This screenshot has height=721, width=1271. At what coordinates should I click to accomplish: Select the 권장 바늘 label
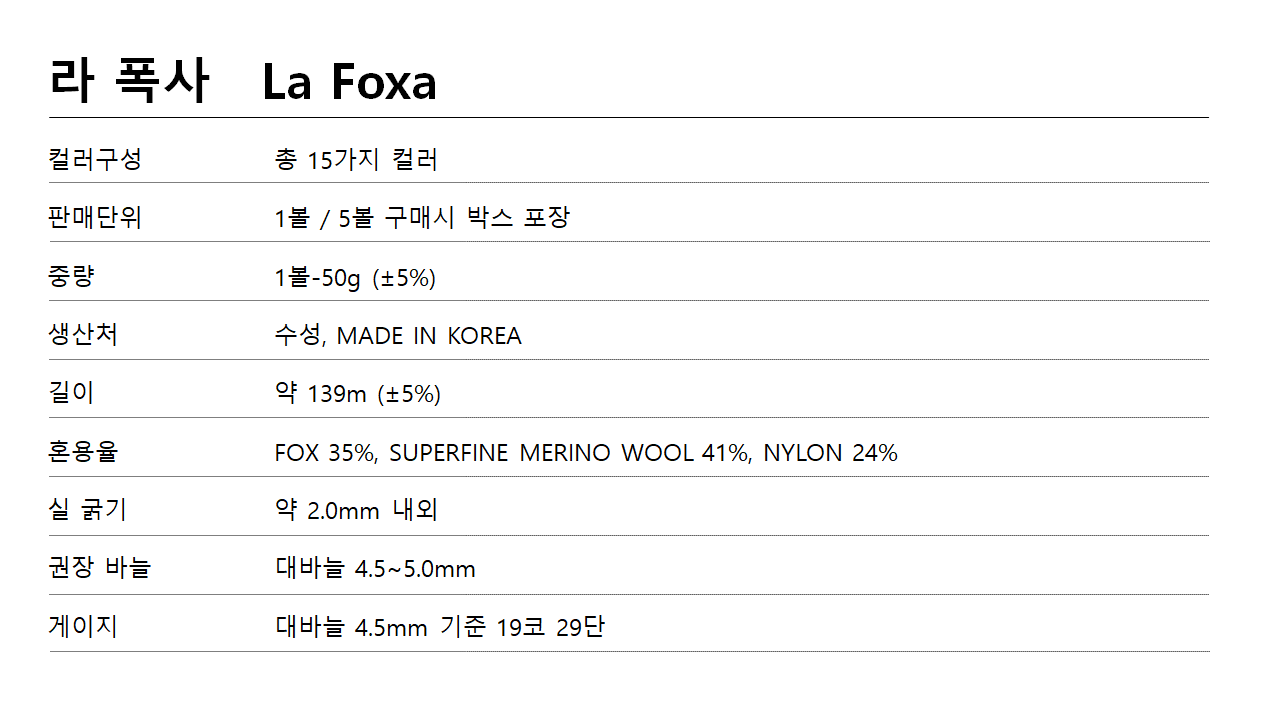click(x=99, y=569)
